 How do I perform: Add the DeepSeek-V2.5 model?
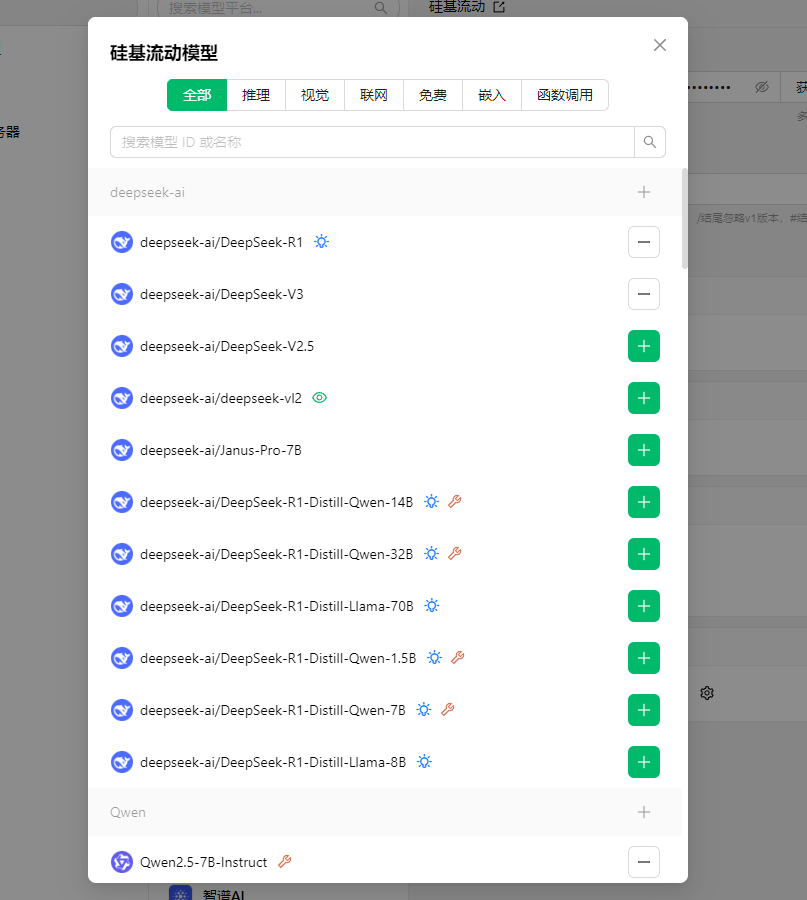(x=643, y=346)
